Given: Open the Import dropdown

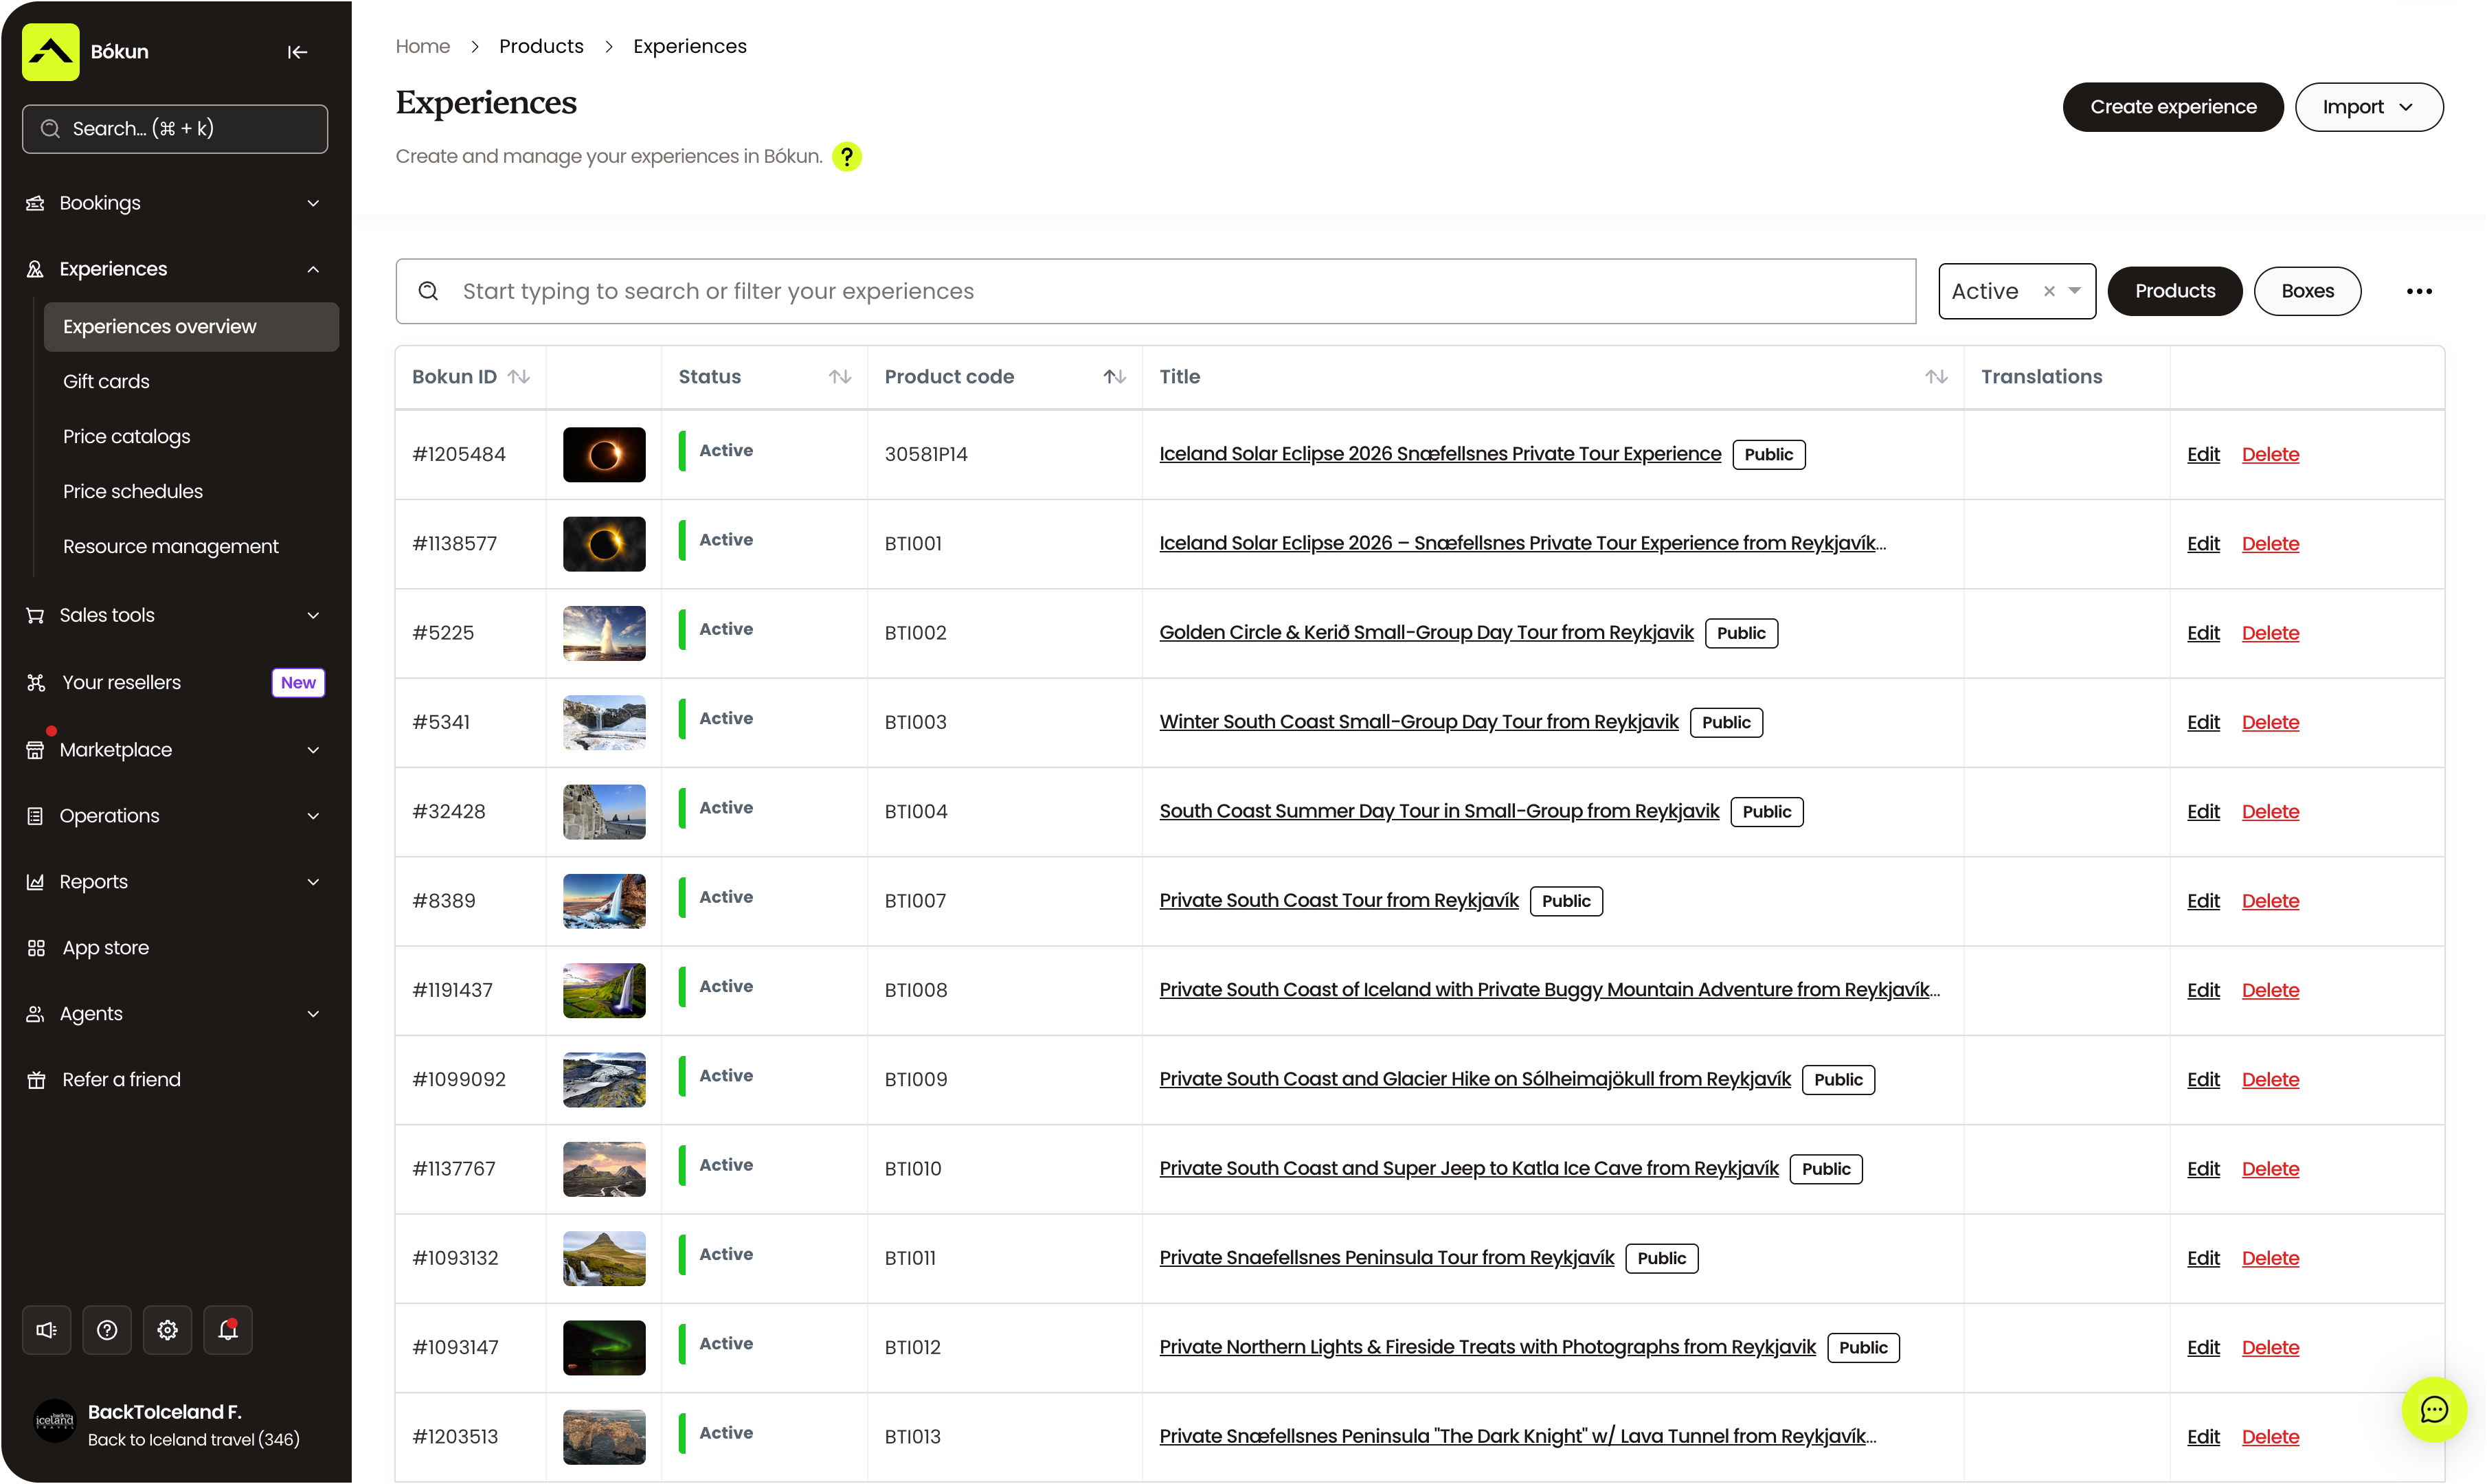Looking at the screenshot, I should (2368, 107).
